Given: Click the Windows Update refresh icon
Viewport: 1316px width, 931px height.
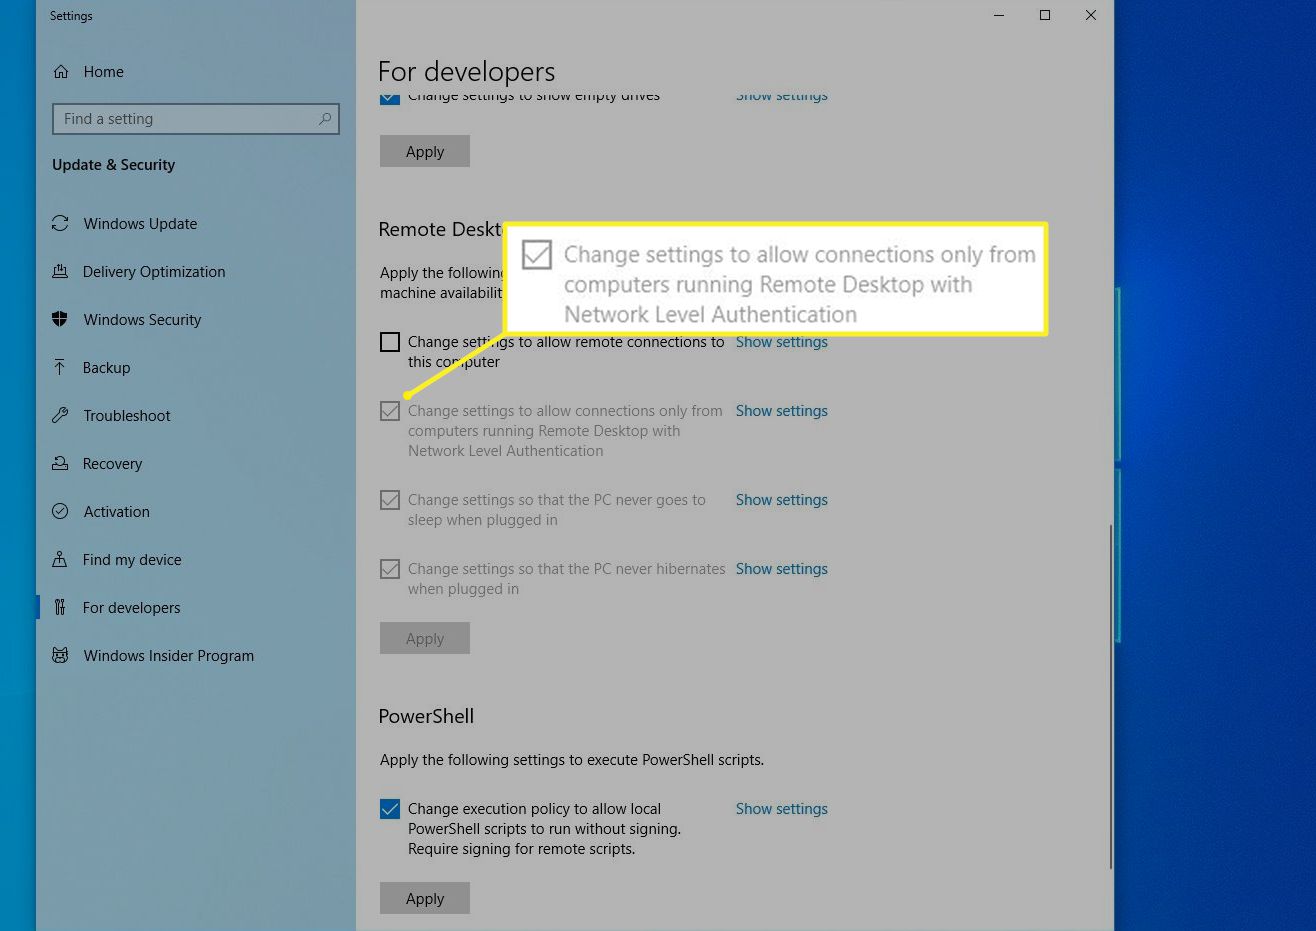Looking at the screenshot, I should tap(60, 224).
